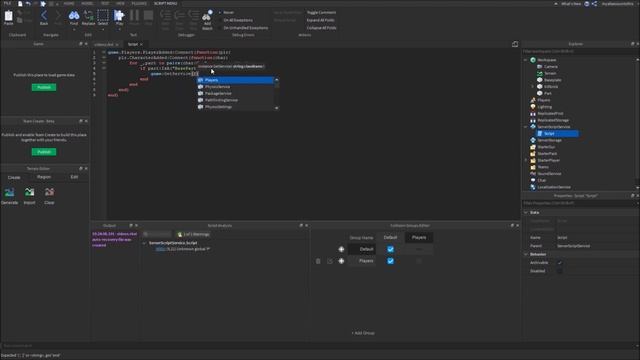The image size is (640, 360).
Task: Open Find with the binoculars icon
Action: coord(74,16)
